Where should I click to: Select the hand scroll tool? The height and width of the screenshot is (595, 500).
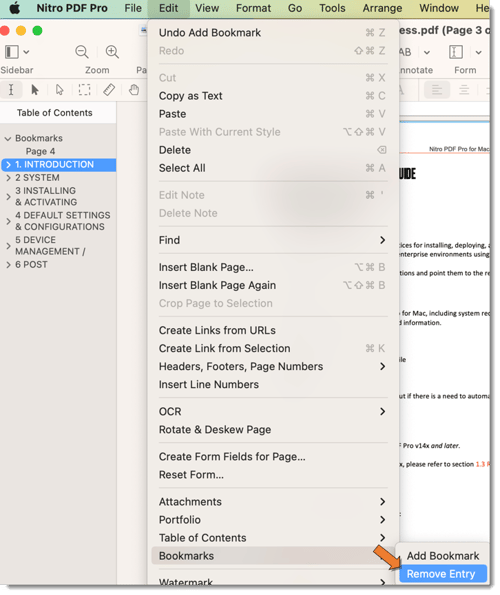pyautogui.click(x=134, y=90)
